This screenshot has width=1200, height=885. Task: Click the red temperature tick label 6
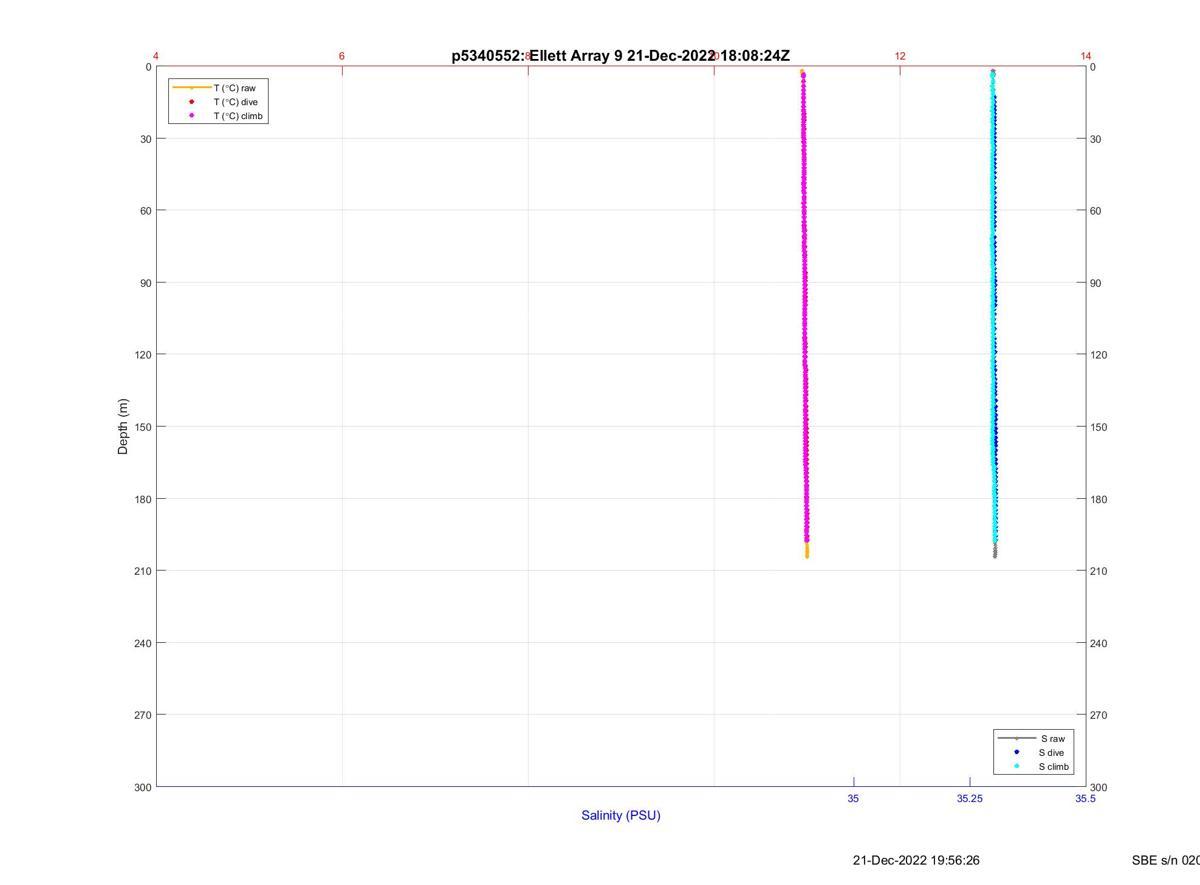[x=342, y=56]
